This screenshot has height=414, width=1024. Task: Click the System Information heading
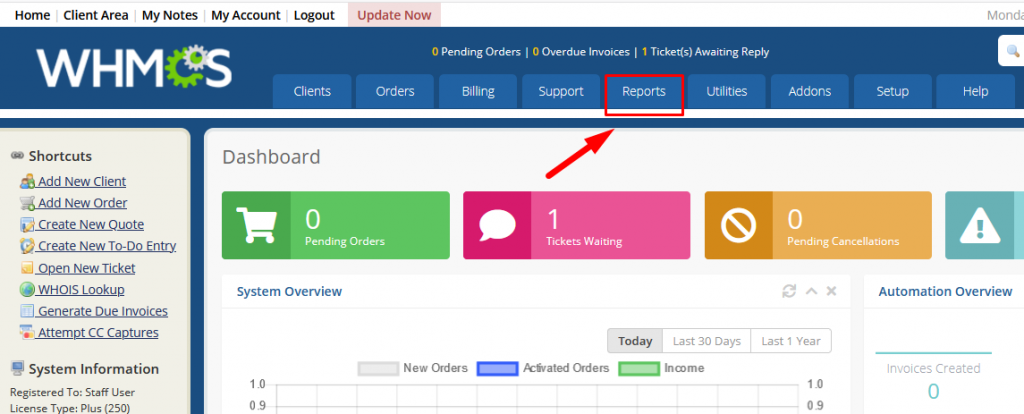point(93,369)
